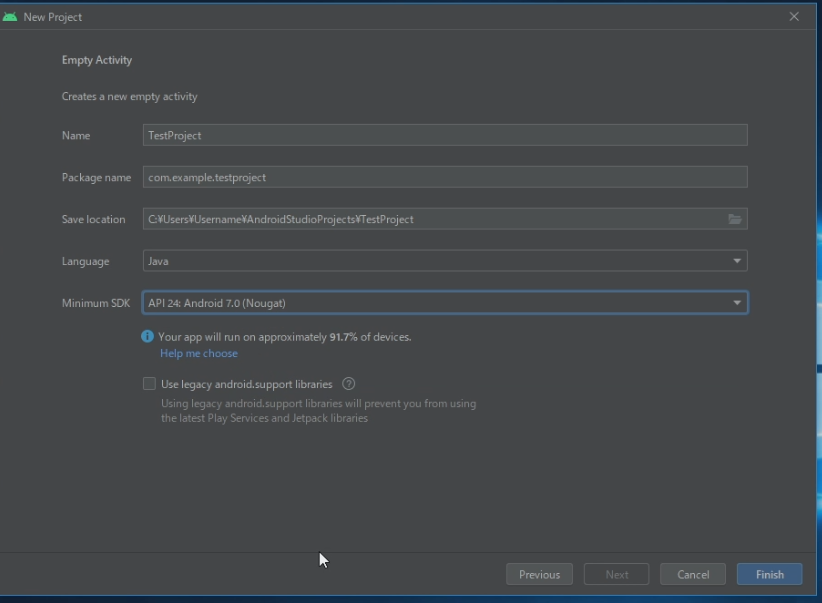Click the Android Studio logo in title bar
The height and width of the screenshot is (603, 822).
(11, 17)
